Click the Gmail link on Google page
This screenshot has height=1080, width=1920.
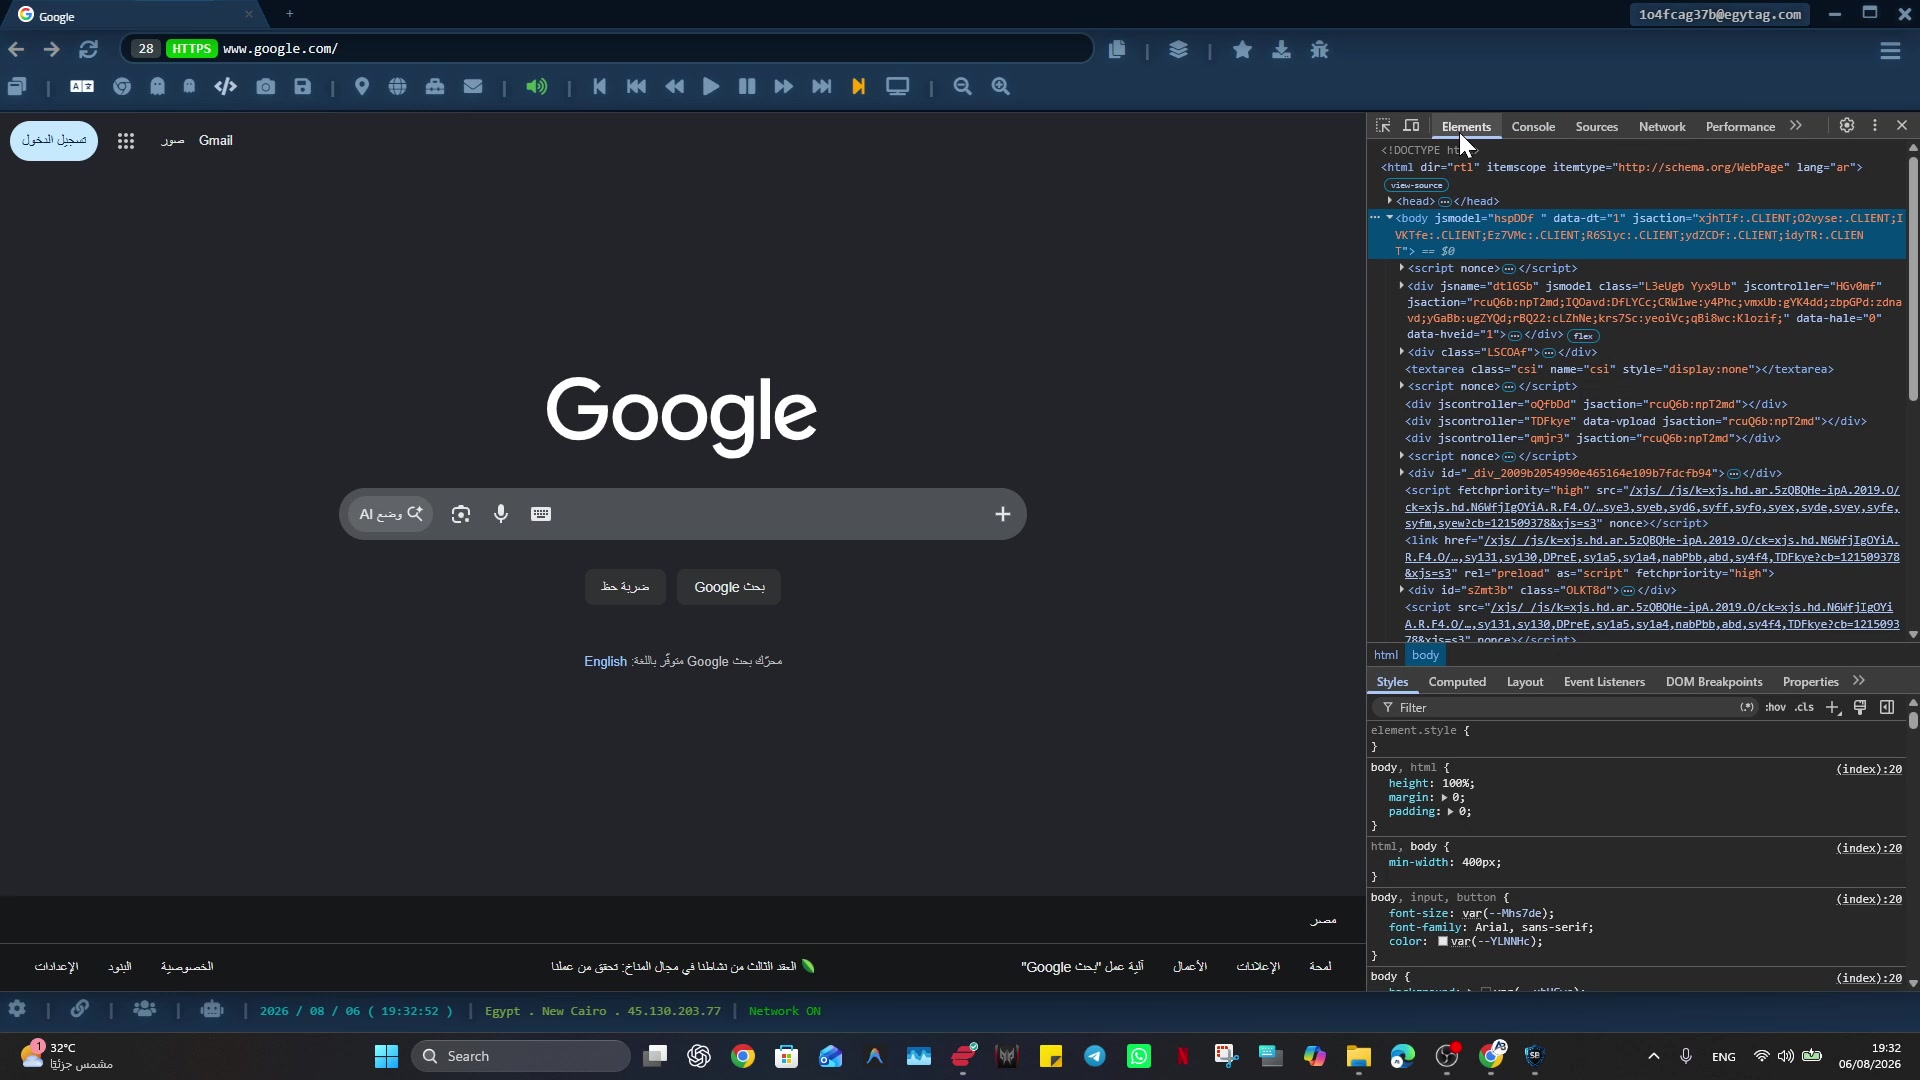[x=216, y=141]
